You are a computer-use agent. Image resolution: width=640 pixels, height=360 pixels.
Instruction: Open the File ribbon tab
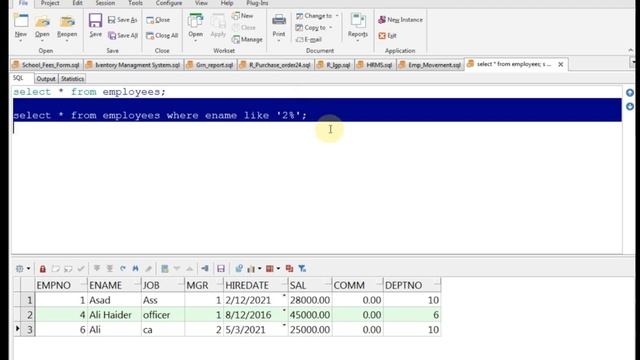[23, 3]
